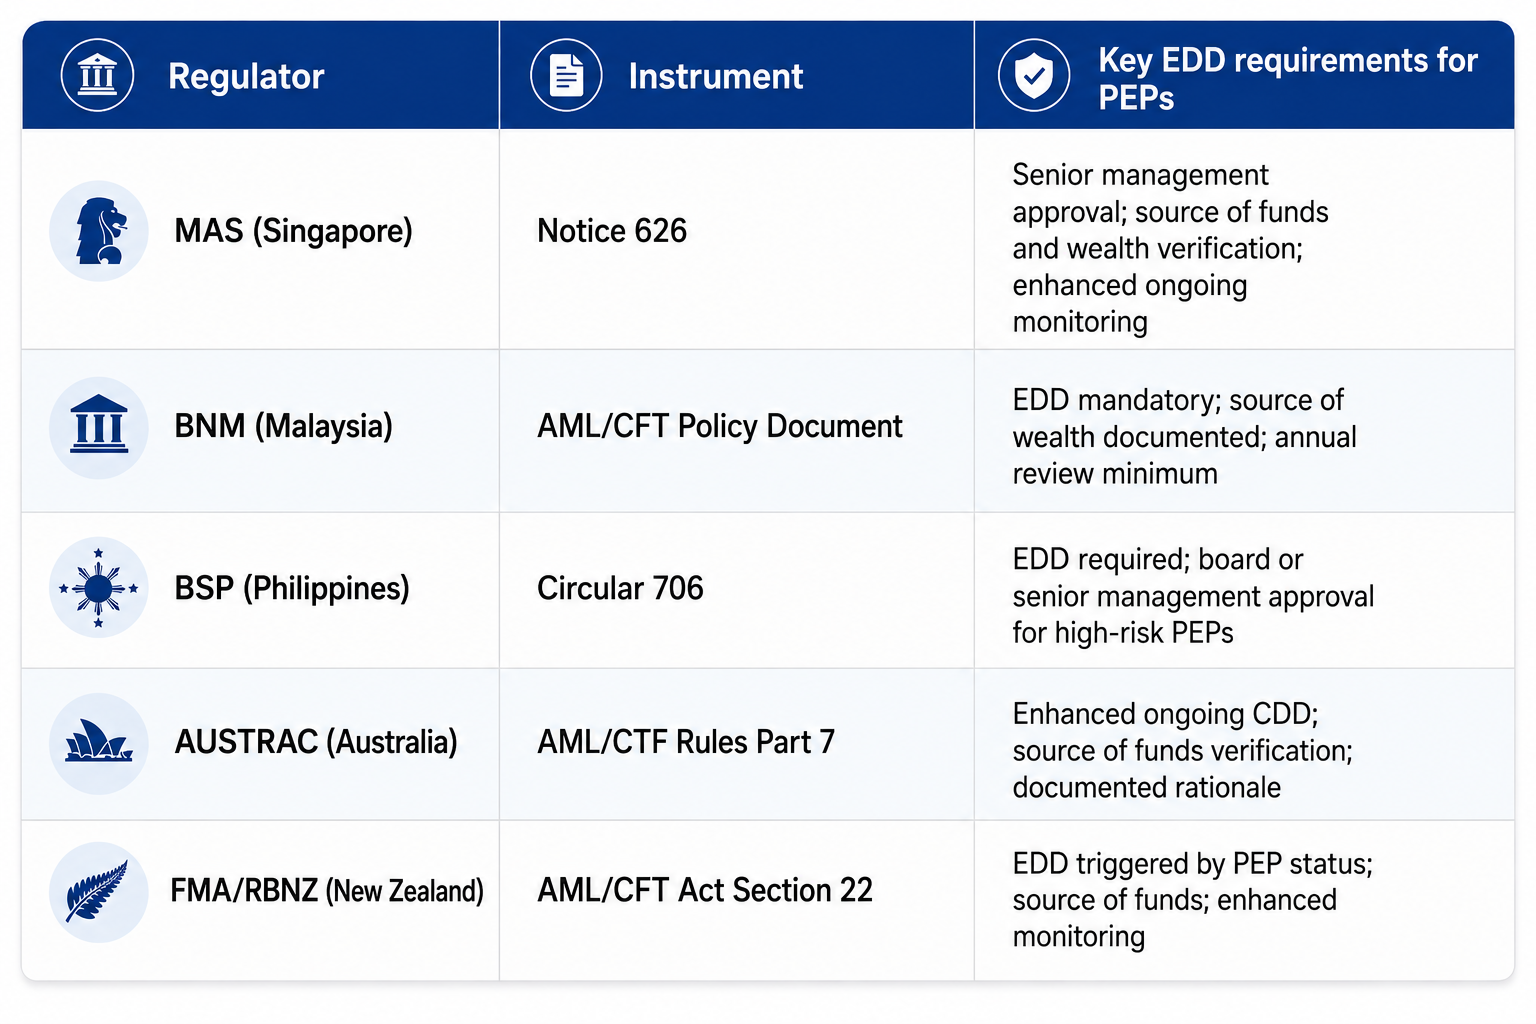This screenshot has width=1536, height=1024.
Task: Click the sun and stars icon for BSP
Action: point(99,588)
